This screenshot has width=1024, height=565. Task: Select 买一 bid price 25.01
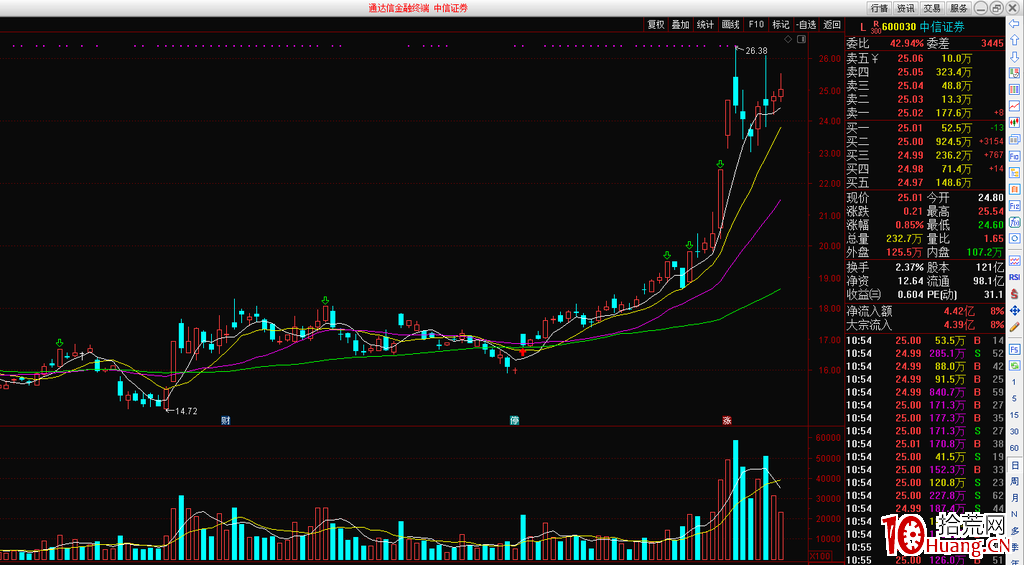pyautogui.click(x=910, y=127)
